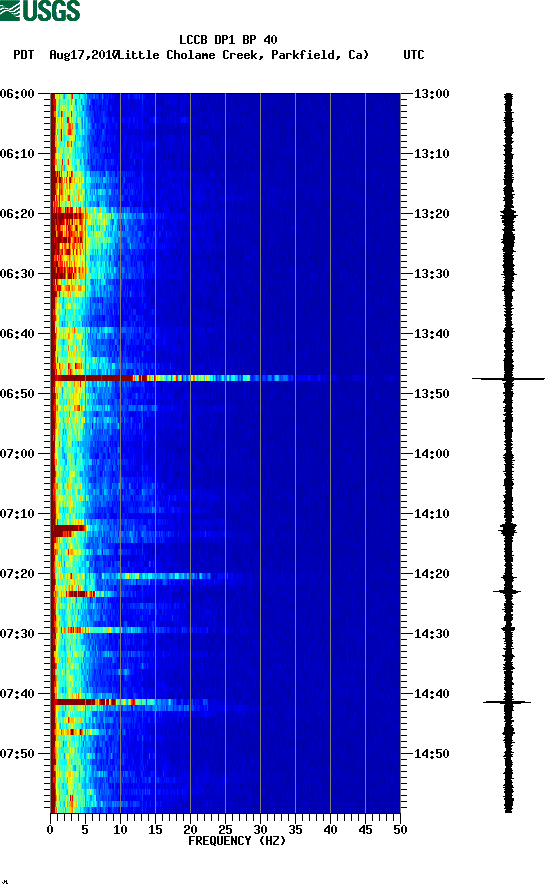This screenshot has width=552, height=893.
Task: Select the title 'LCCB DP1 BP 40'
Action: (x=228, y=40)
